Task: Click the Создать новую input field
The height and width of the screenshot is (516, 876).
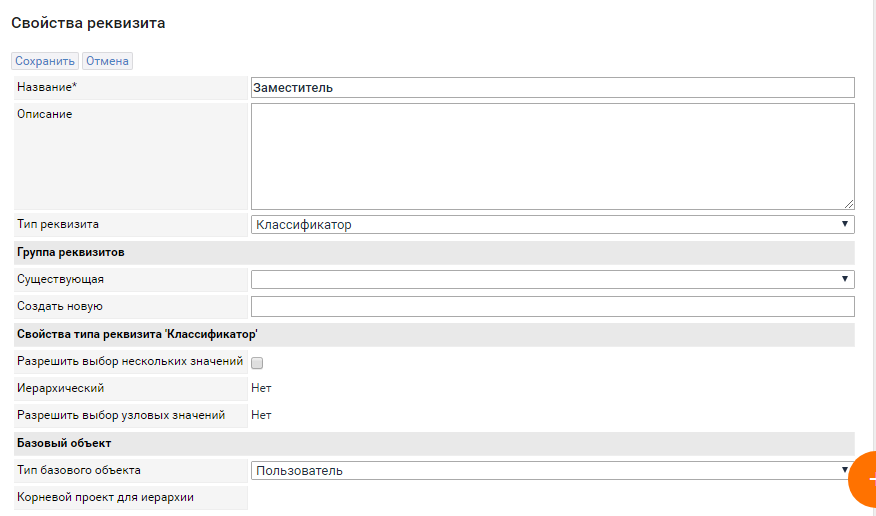Action: point(552,306)
